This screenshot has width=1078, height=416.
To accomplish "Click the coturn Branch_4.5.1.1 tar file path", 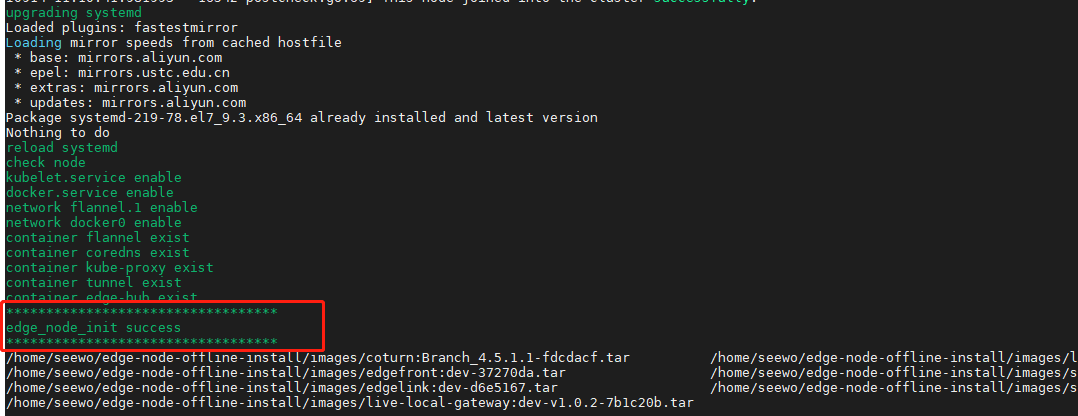I will [x=320, y=358].
